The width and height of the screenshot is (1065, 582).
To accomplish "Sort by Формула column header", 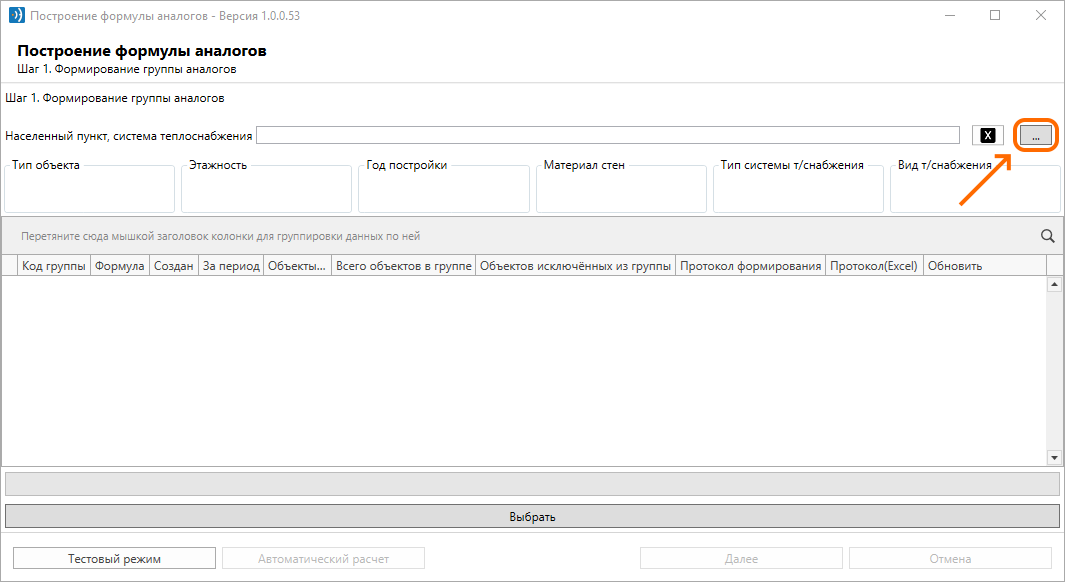I will (120, 266).
